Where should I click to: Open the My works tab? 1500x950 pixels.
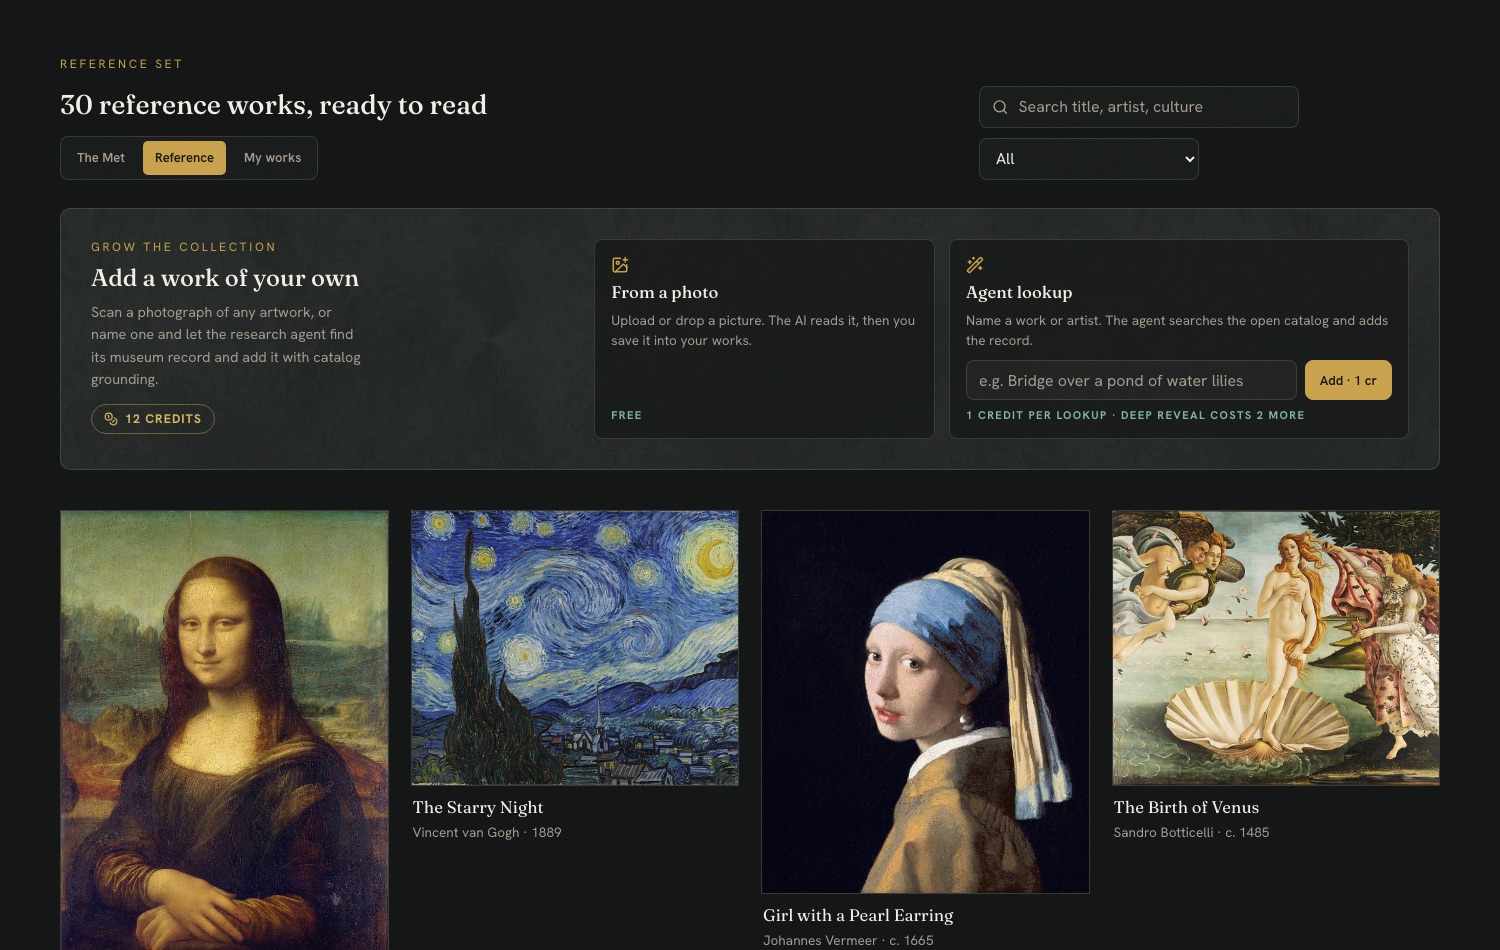pos(272,158)
